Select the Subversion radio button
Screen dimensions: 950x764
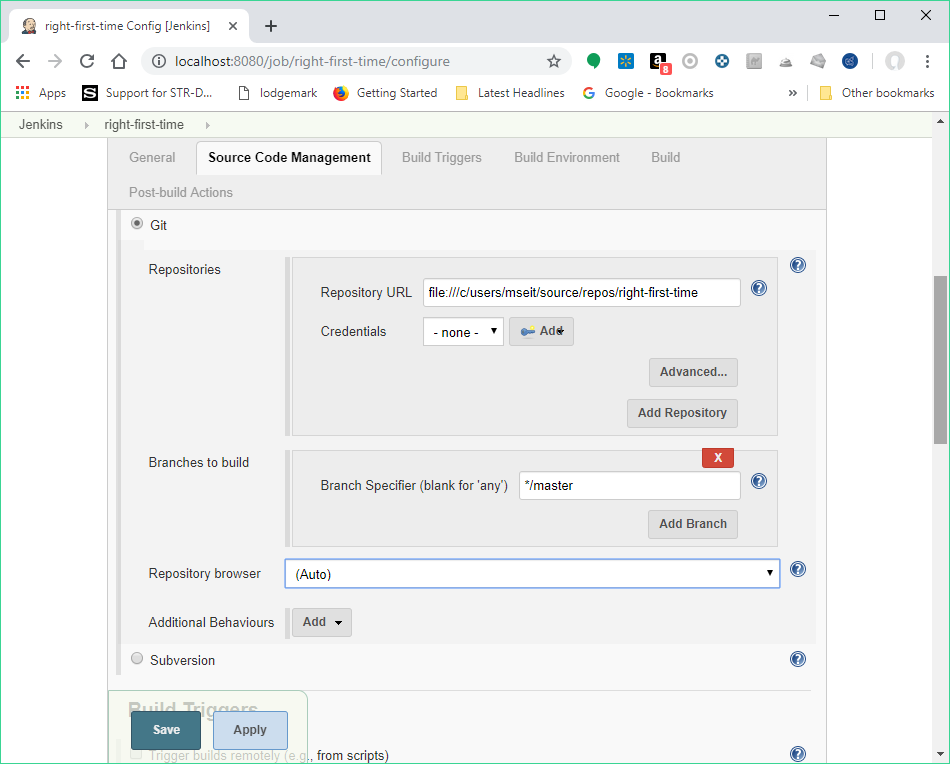pyautogui.click(x=138, y=659)
